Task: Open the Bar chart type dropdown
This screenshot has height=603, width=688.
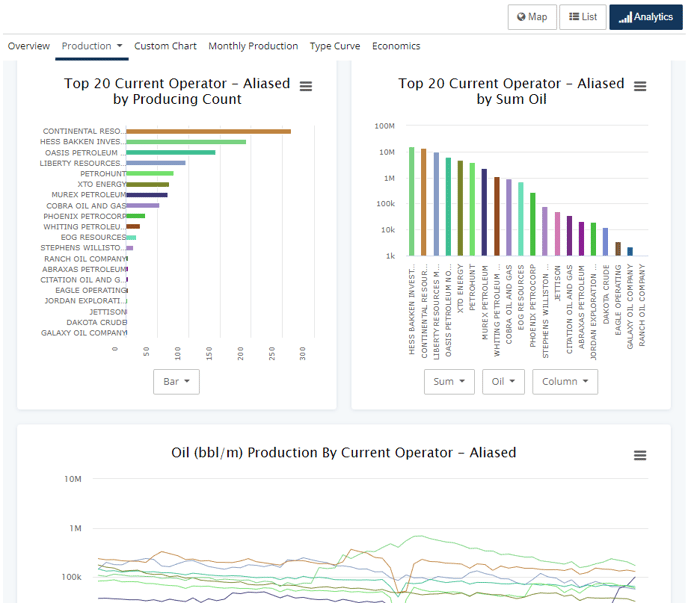Action: pos(176,382)
